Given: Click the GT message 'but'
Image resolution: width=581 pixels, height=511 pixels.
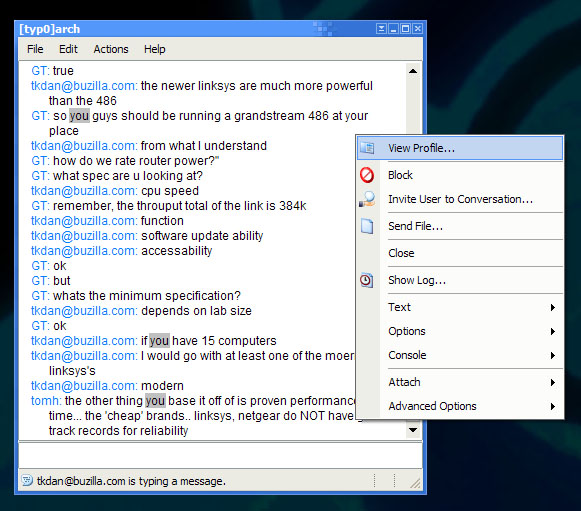Looking at the screenshot, I should coord(62,281).
